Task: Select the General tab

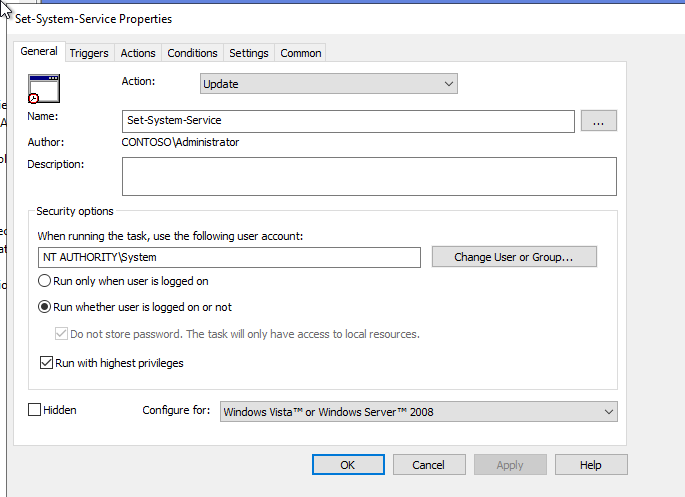Action: [39, 52]
